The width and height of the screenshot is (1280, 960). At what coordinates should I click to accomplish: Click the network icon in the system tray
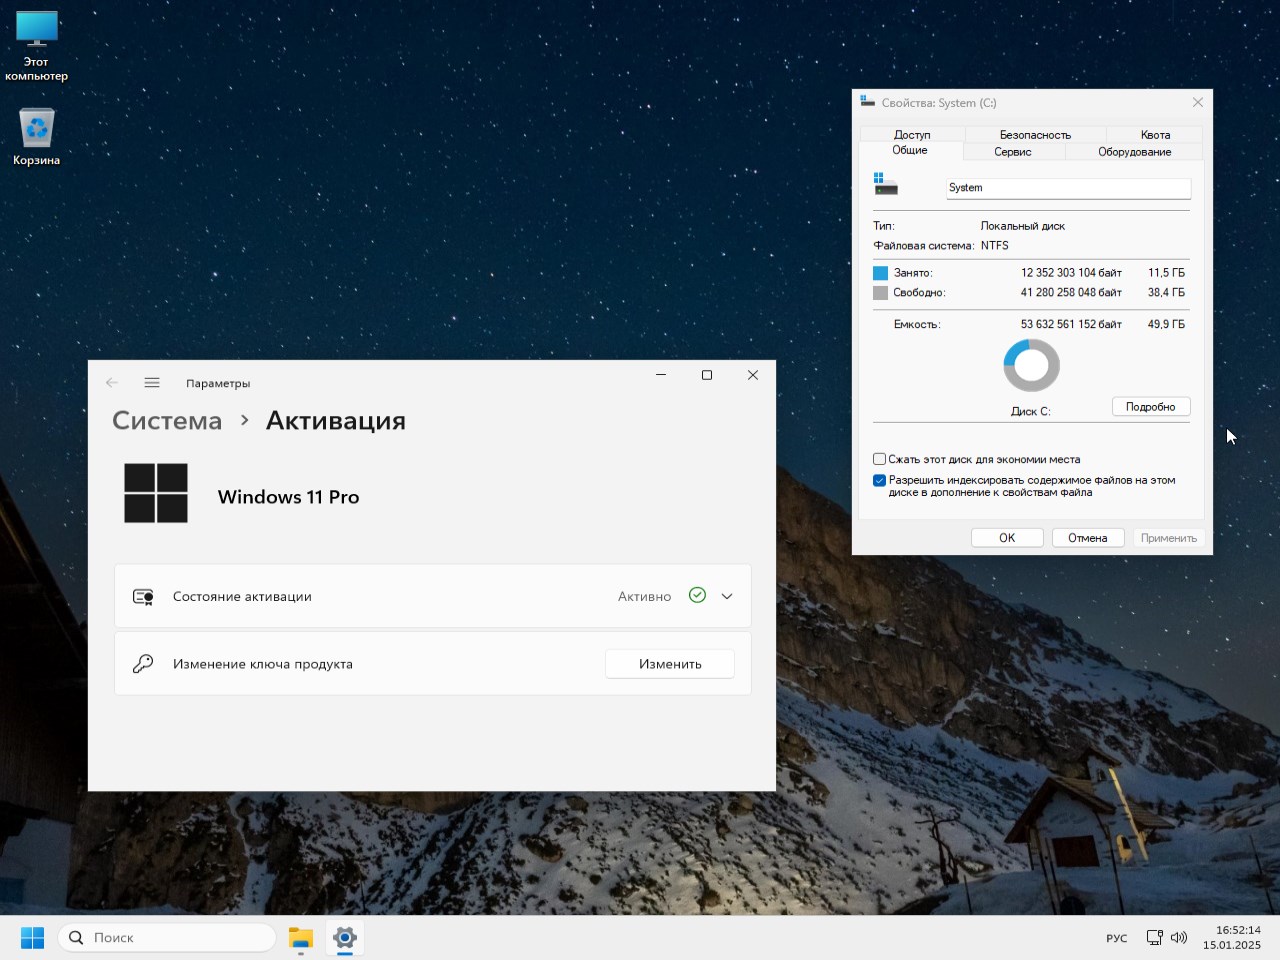tap(1154, 938)
